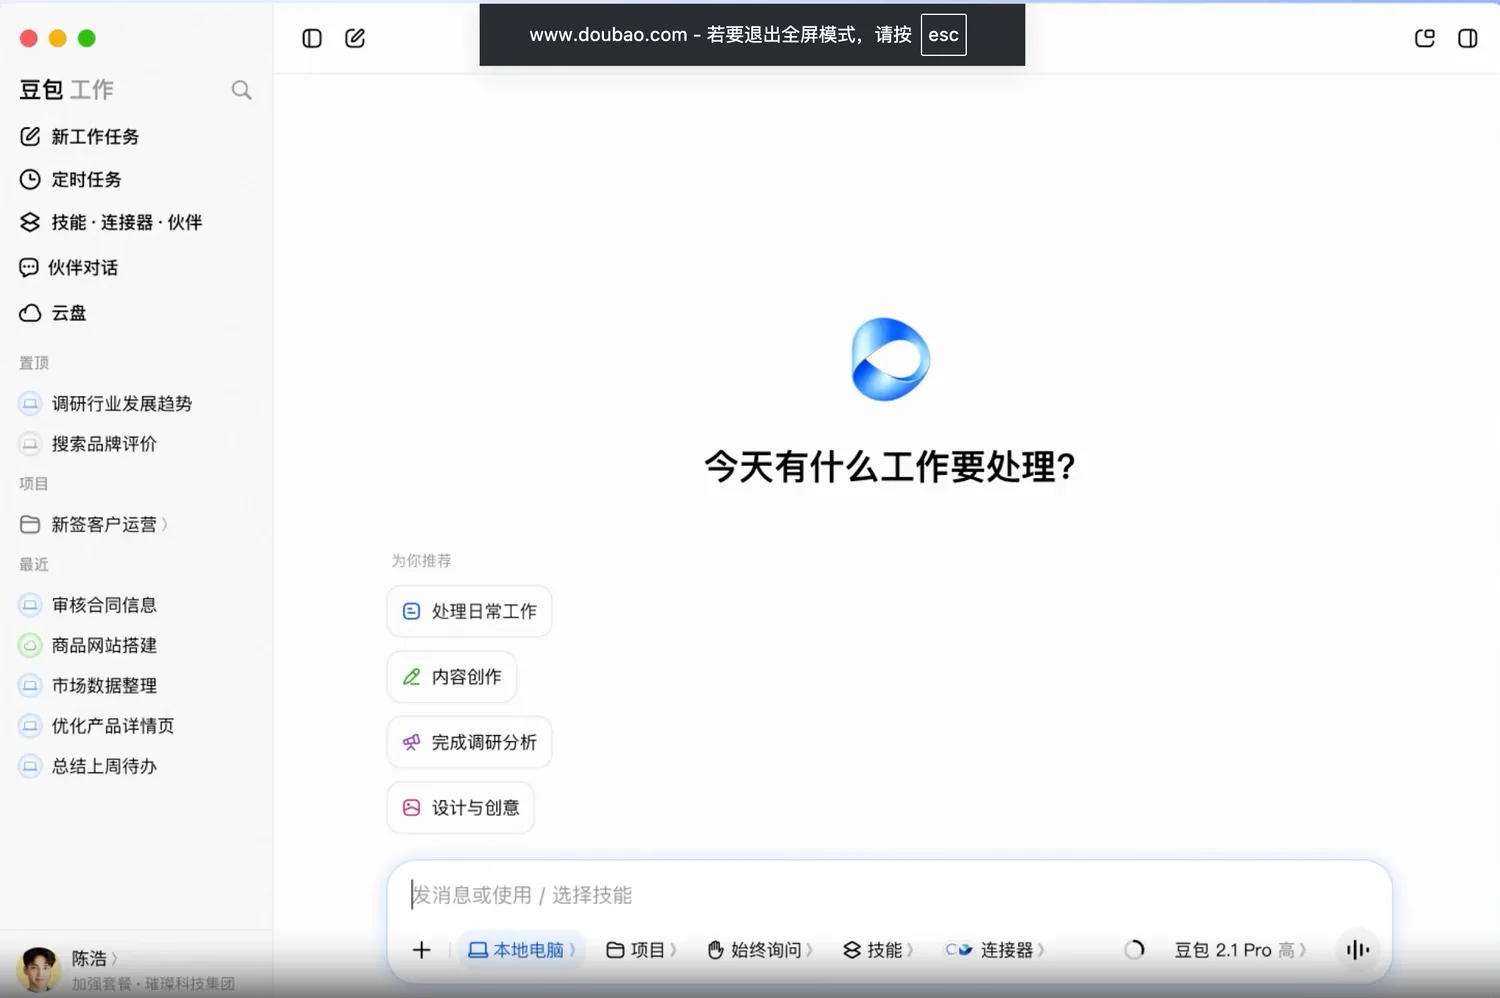
Task: Open pinned task 调研行业发展趋势
Action: click(106, 404)
